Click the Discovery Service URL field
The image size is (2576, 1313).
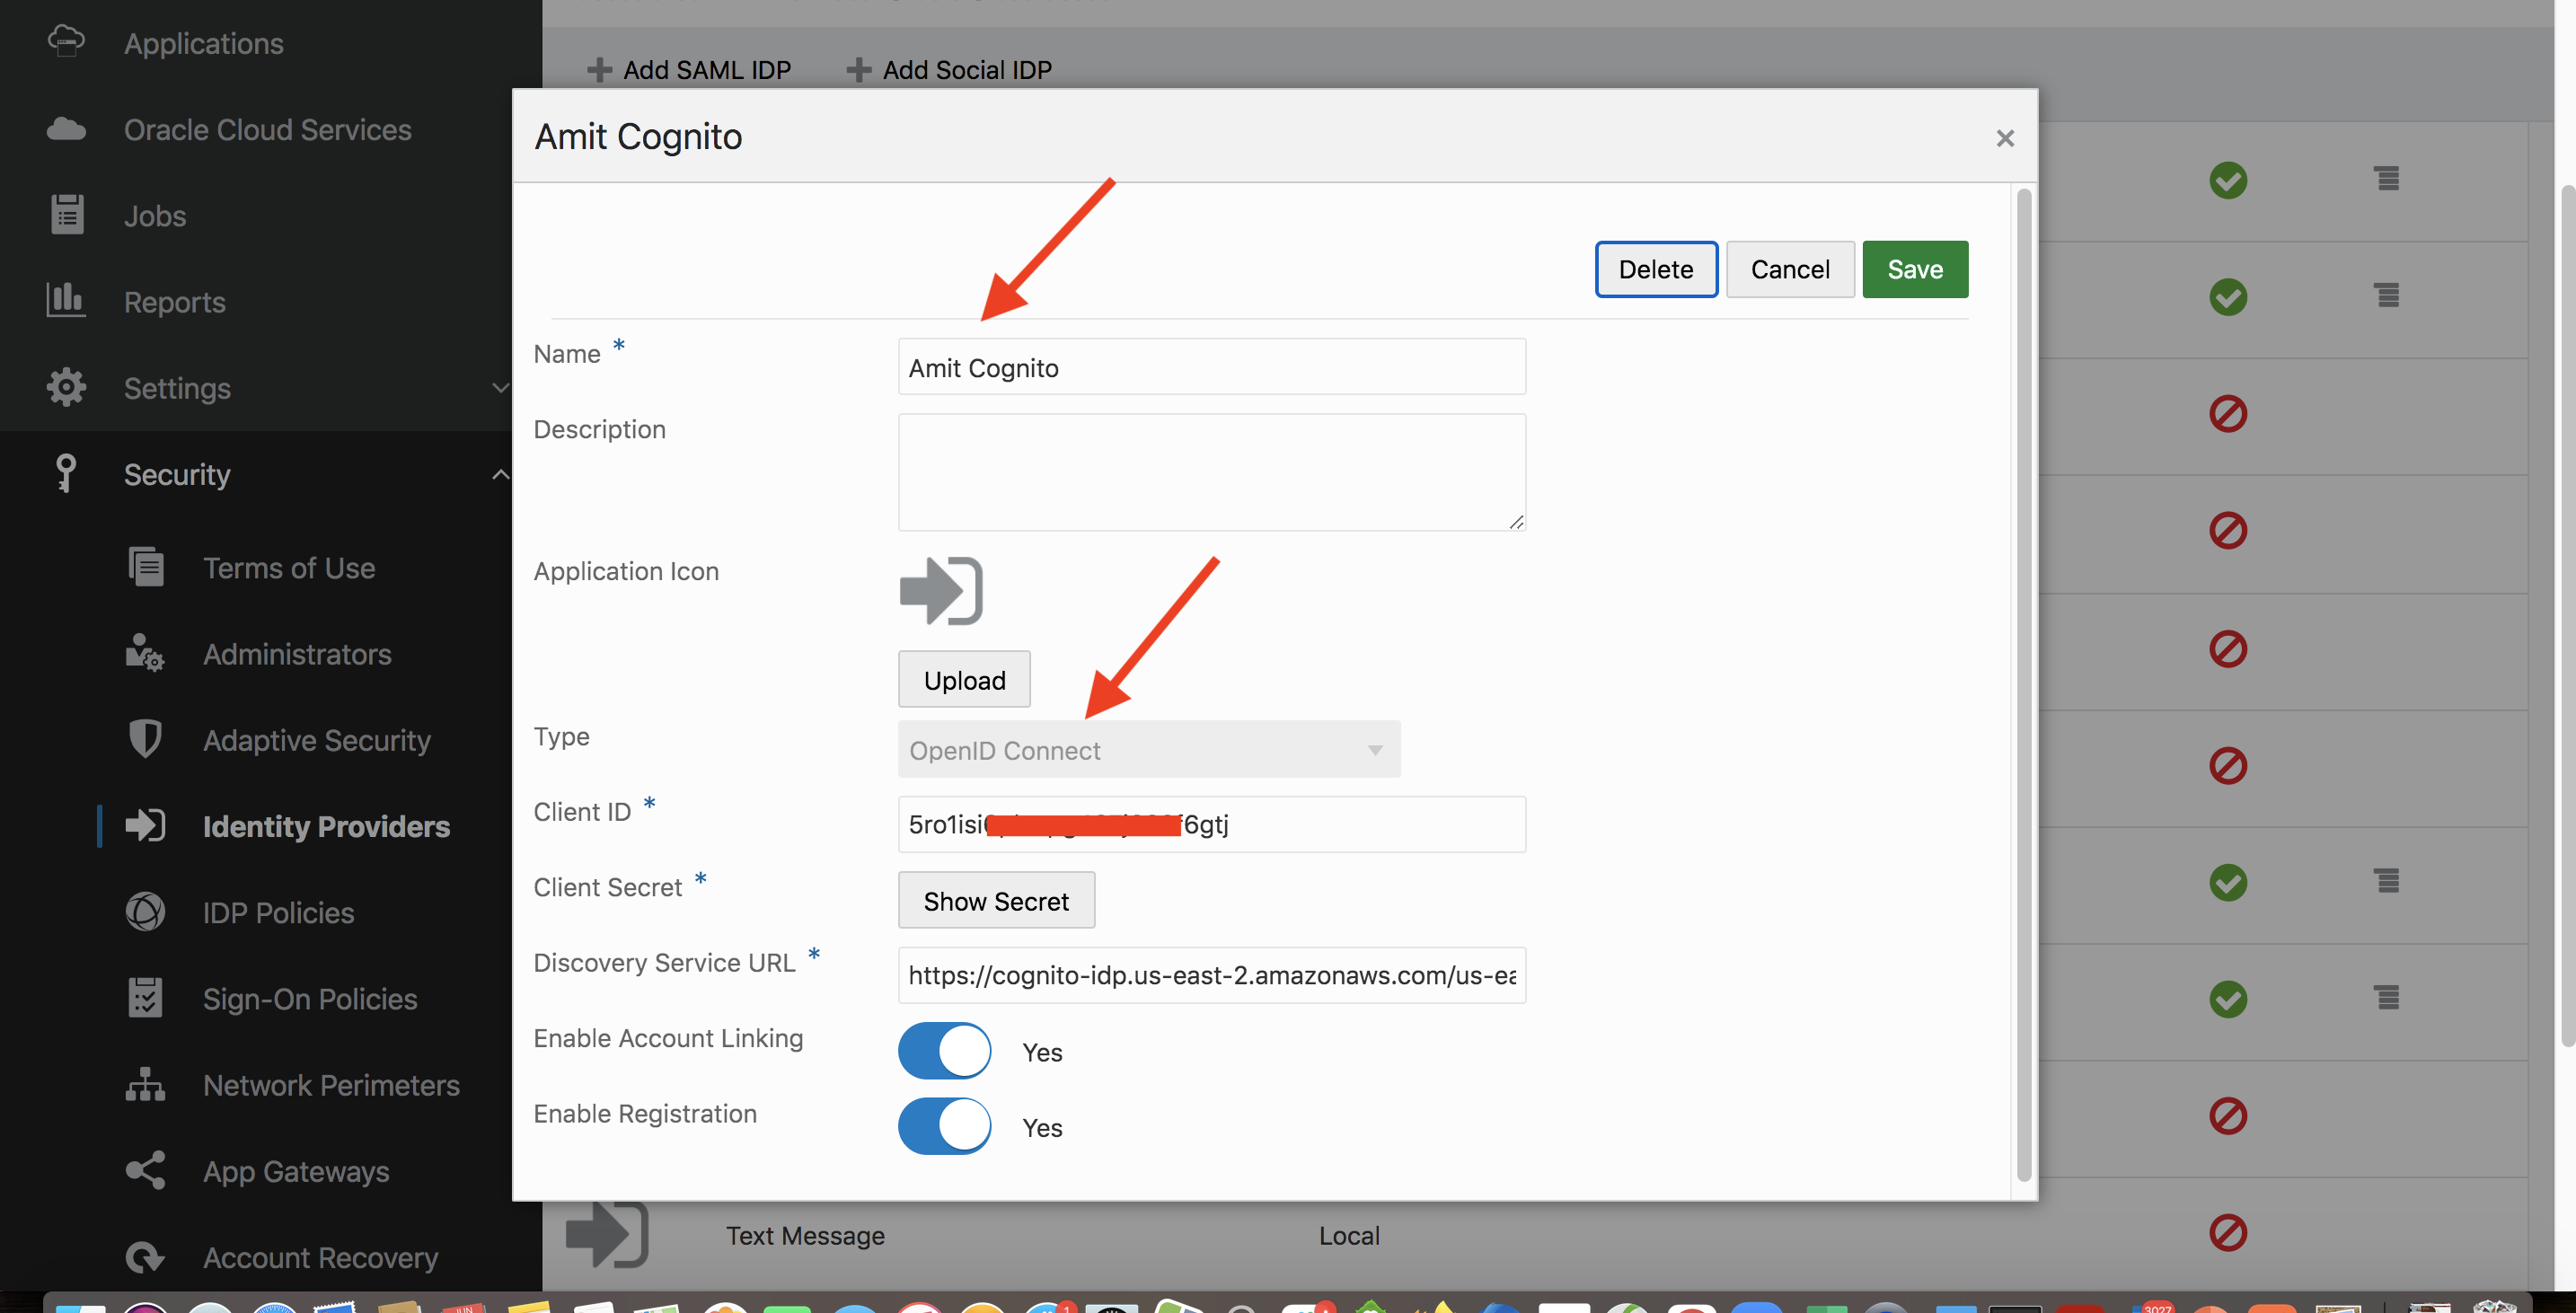tap(1211, 975)
